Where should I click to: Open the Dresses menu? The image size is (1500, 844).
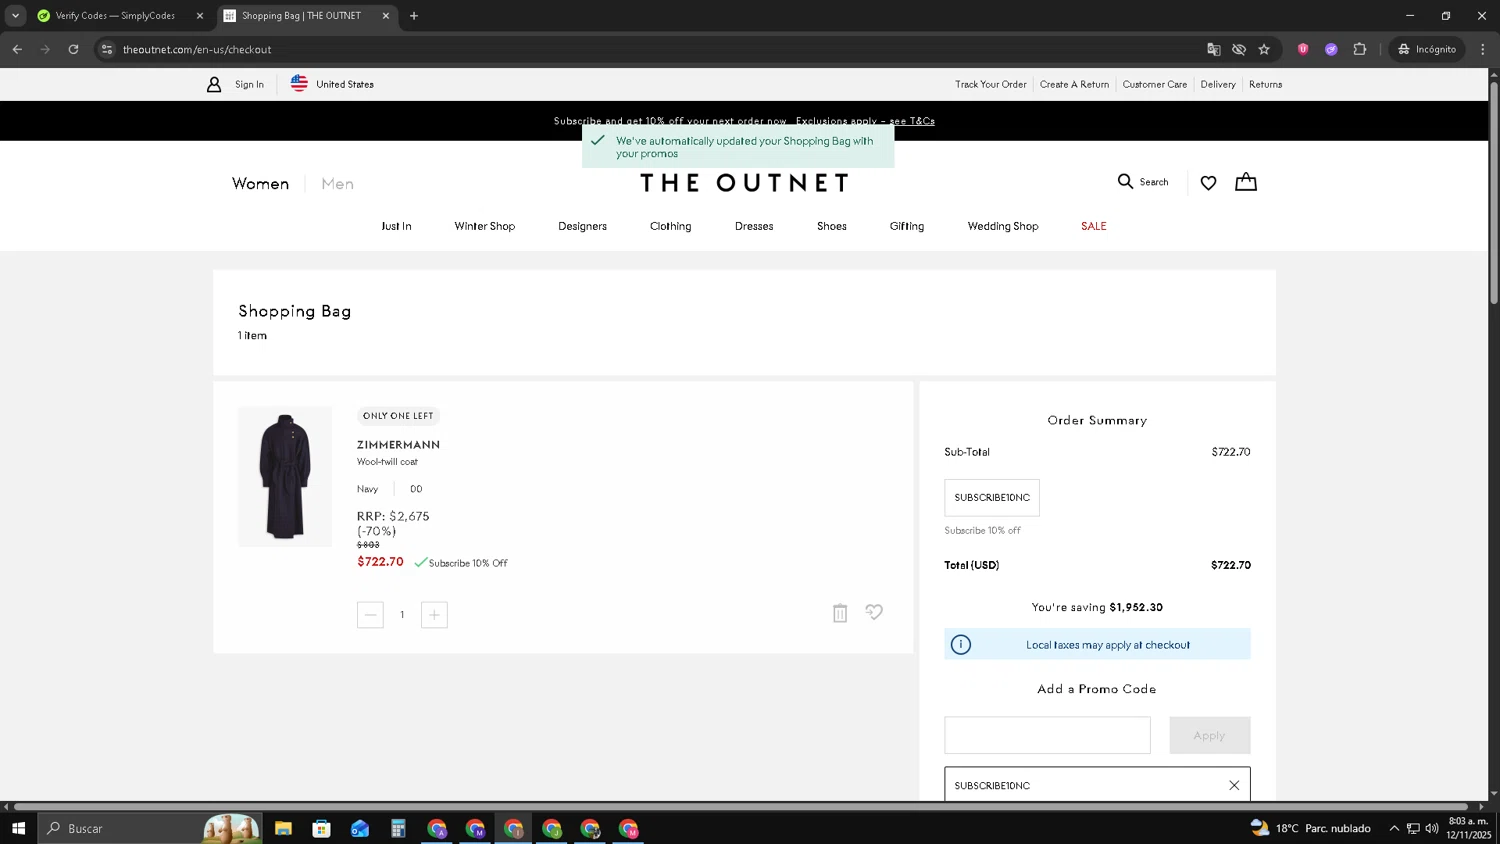tap(754, 226)
